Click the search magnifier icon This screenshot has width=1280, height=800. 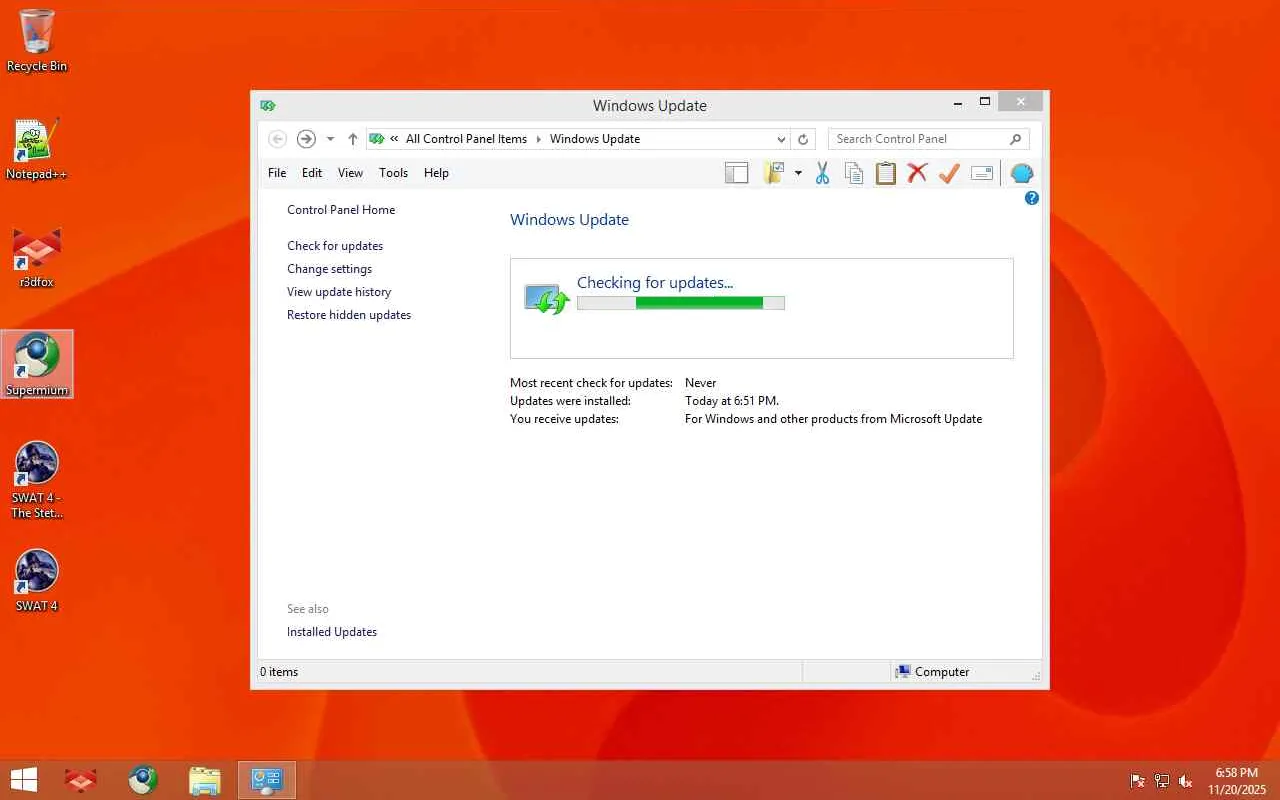[x=1015, y=139]
